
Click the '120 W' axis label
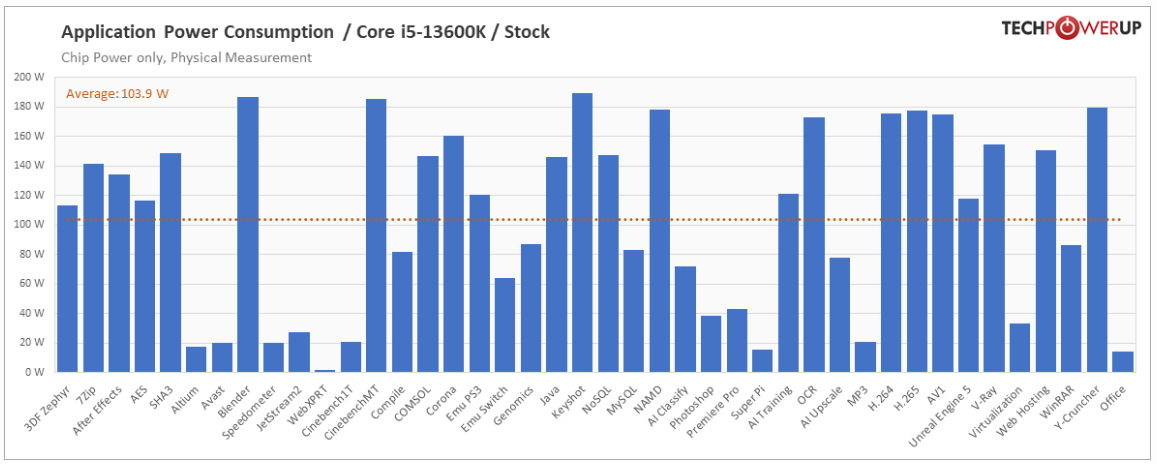click(x=30, y=195)
